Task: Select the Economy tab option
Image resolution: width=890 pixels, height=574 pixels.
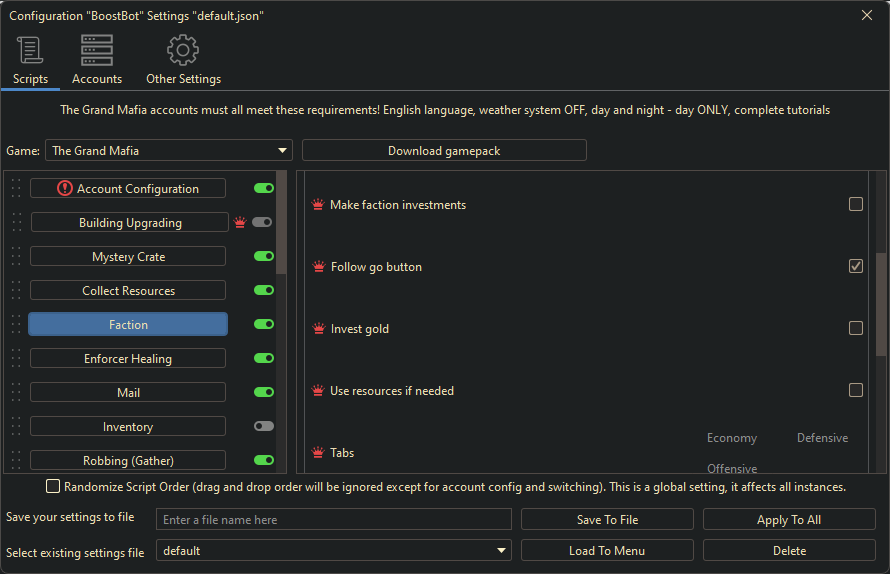Action: pos(731,438)
